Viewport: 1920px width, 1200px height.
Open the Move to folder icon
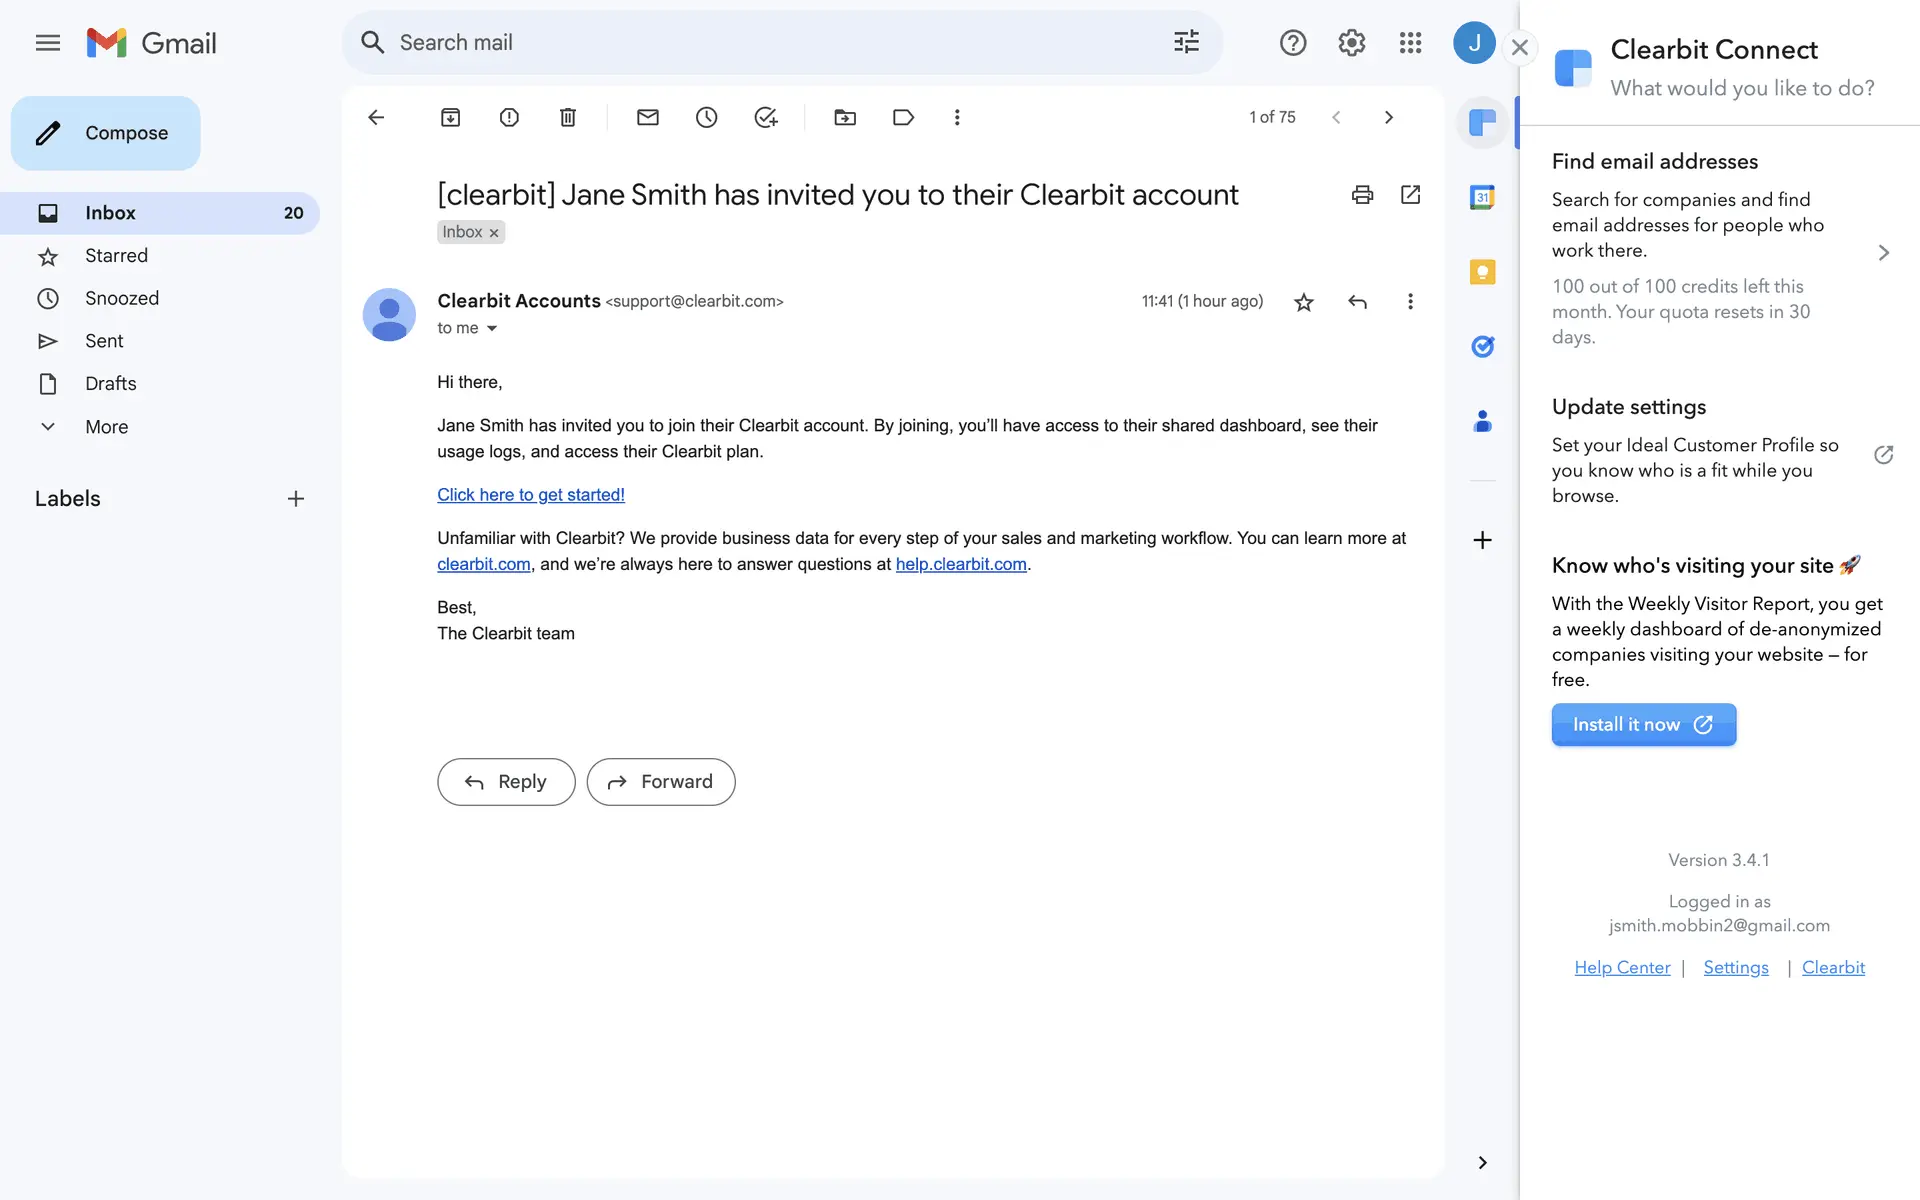(844, 117)
